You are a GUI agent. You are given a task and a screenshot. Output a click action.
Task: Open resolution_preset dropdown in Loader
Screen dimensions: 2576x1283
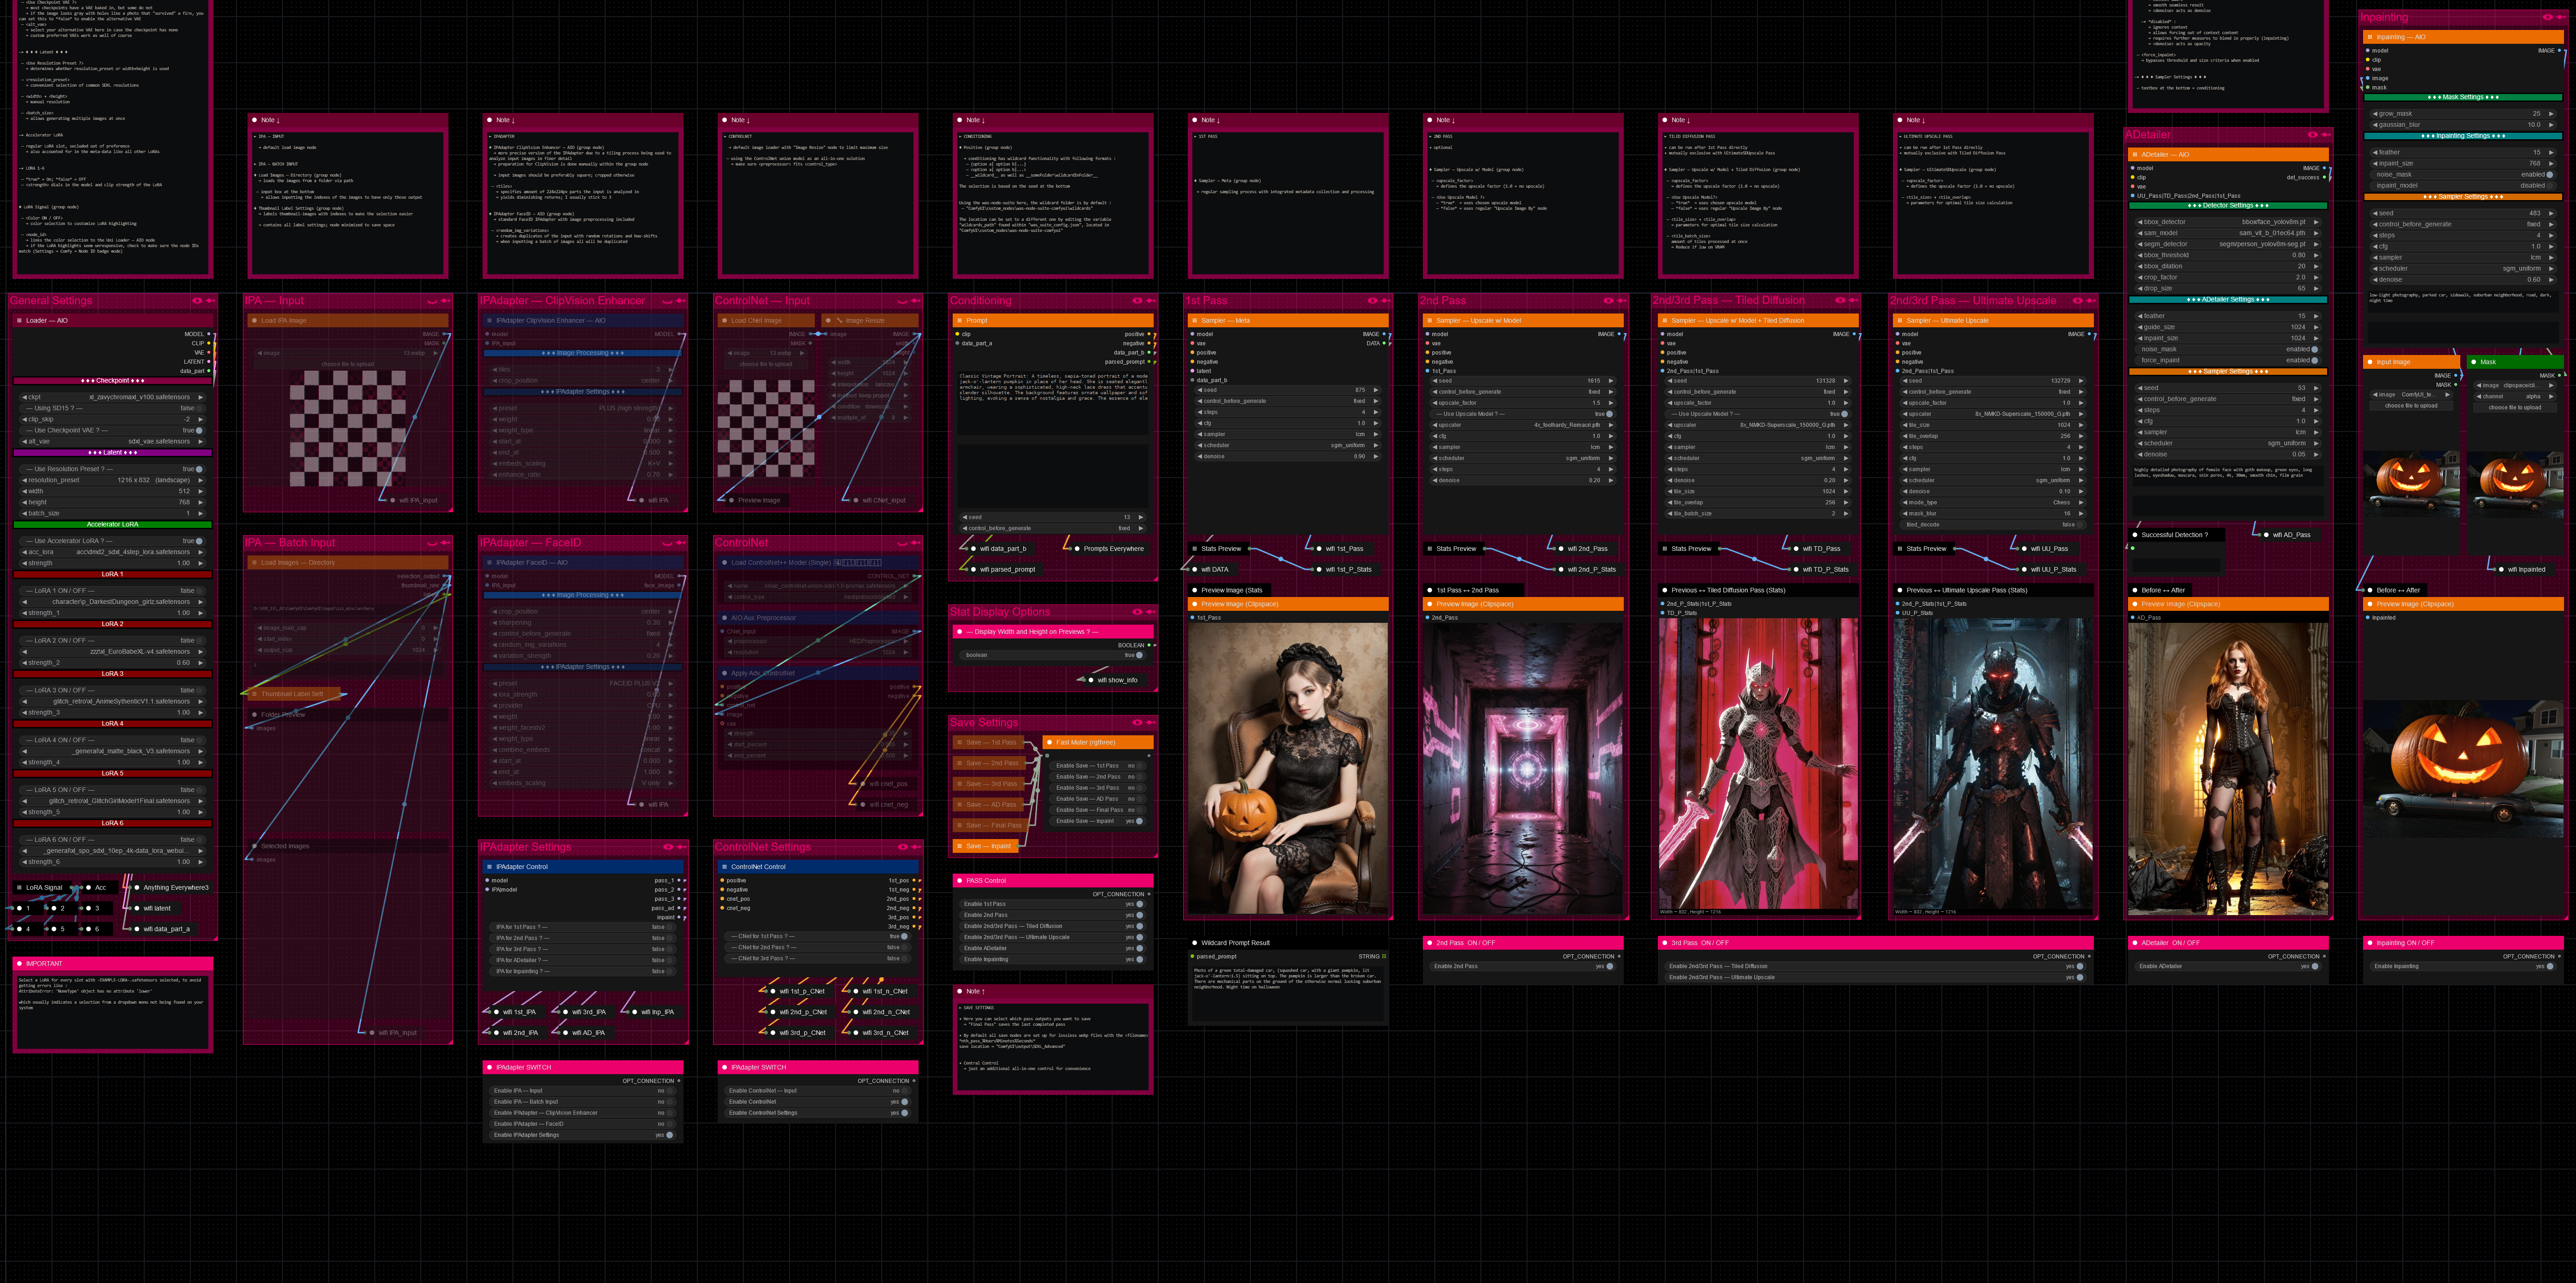[x=112, y=480]
